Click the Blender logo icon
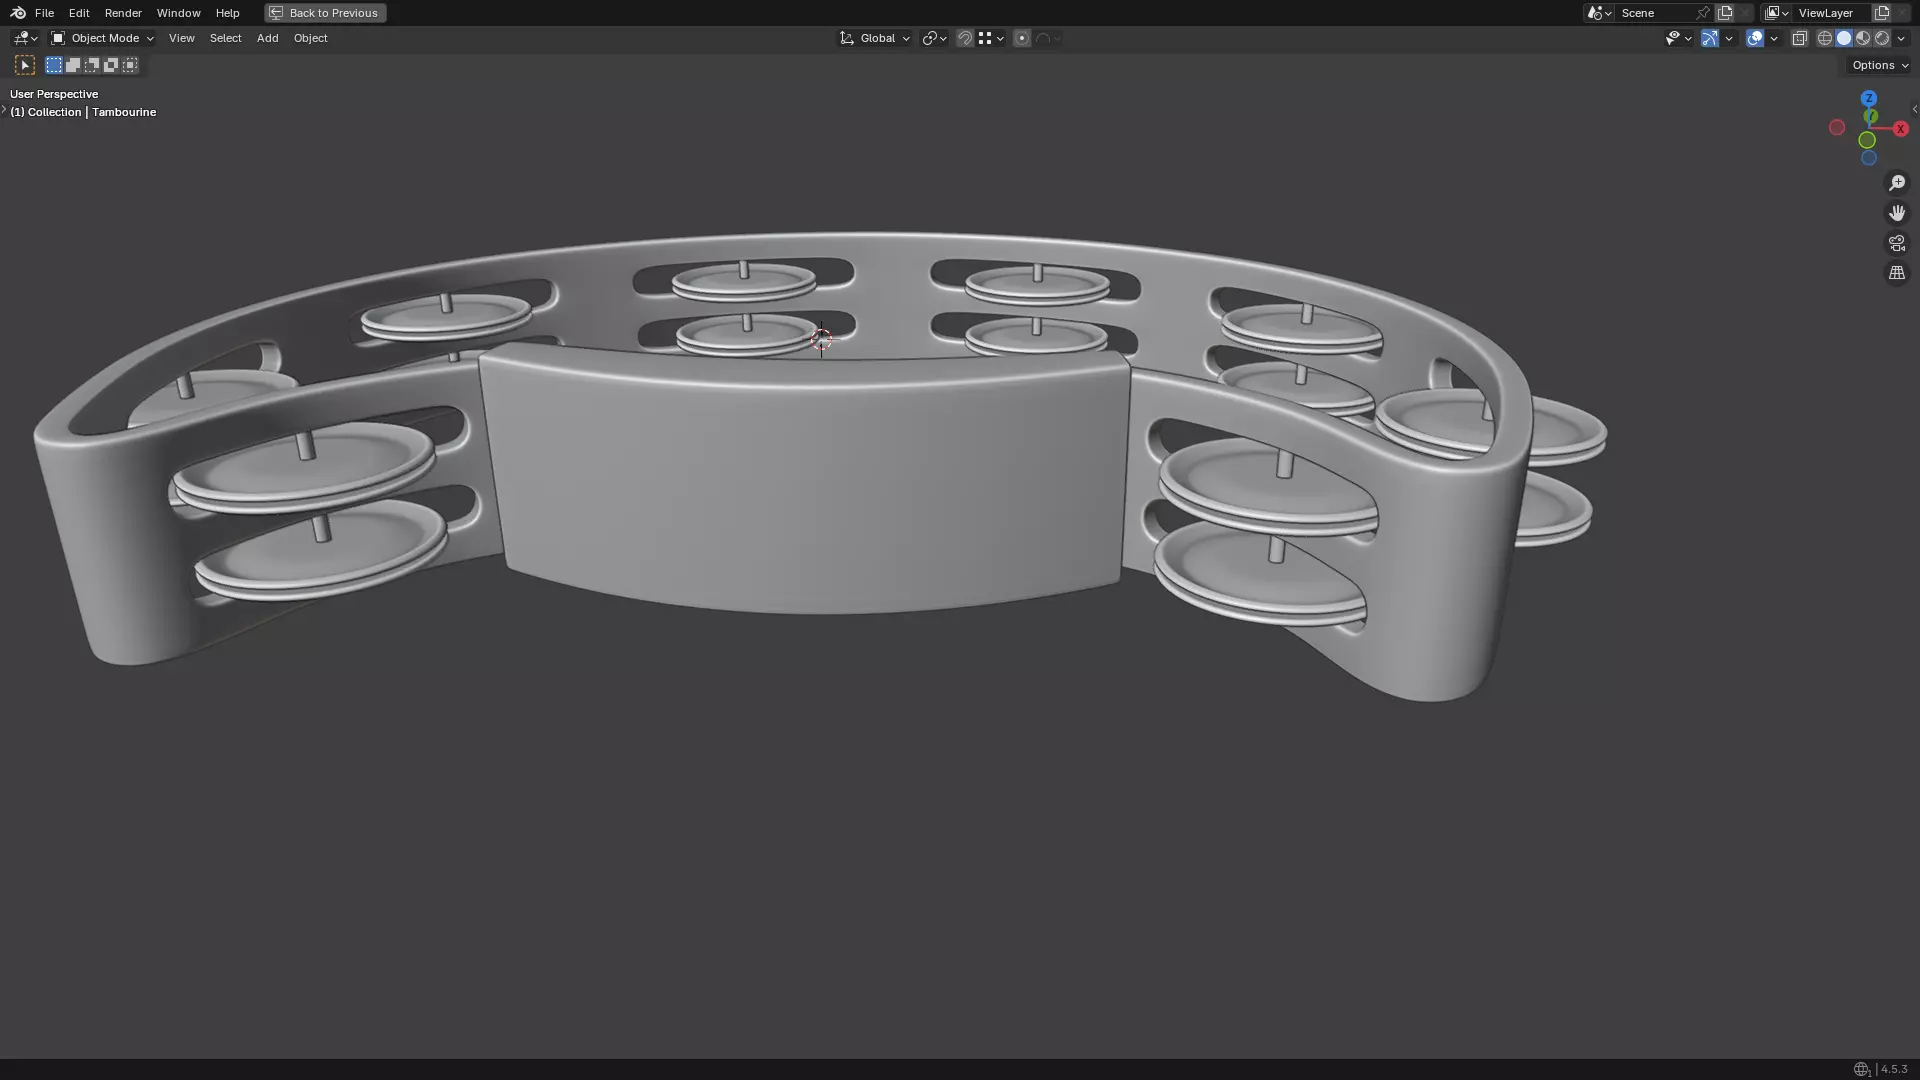 [x=18, y=13]
